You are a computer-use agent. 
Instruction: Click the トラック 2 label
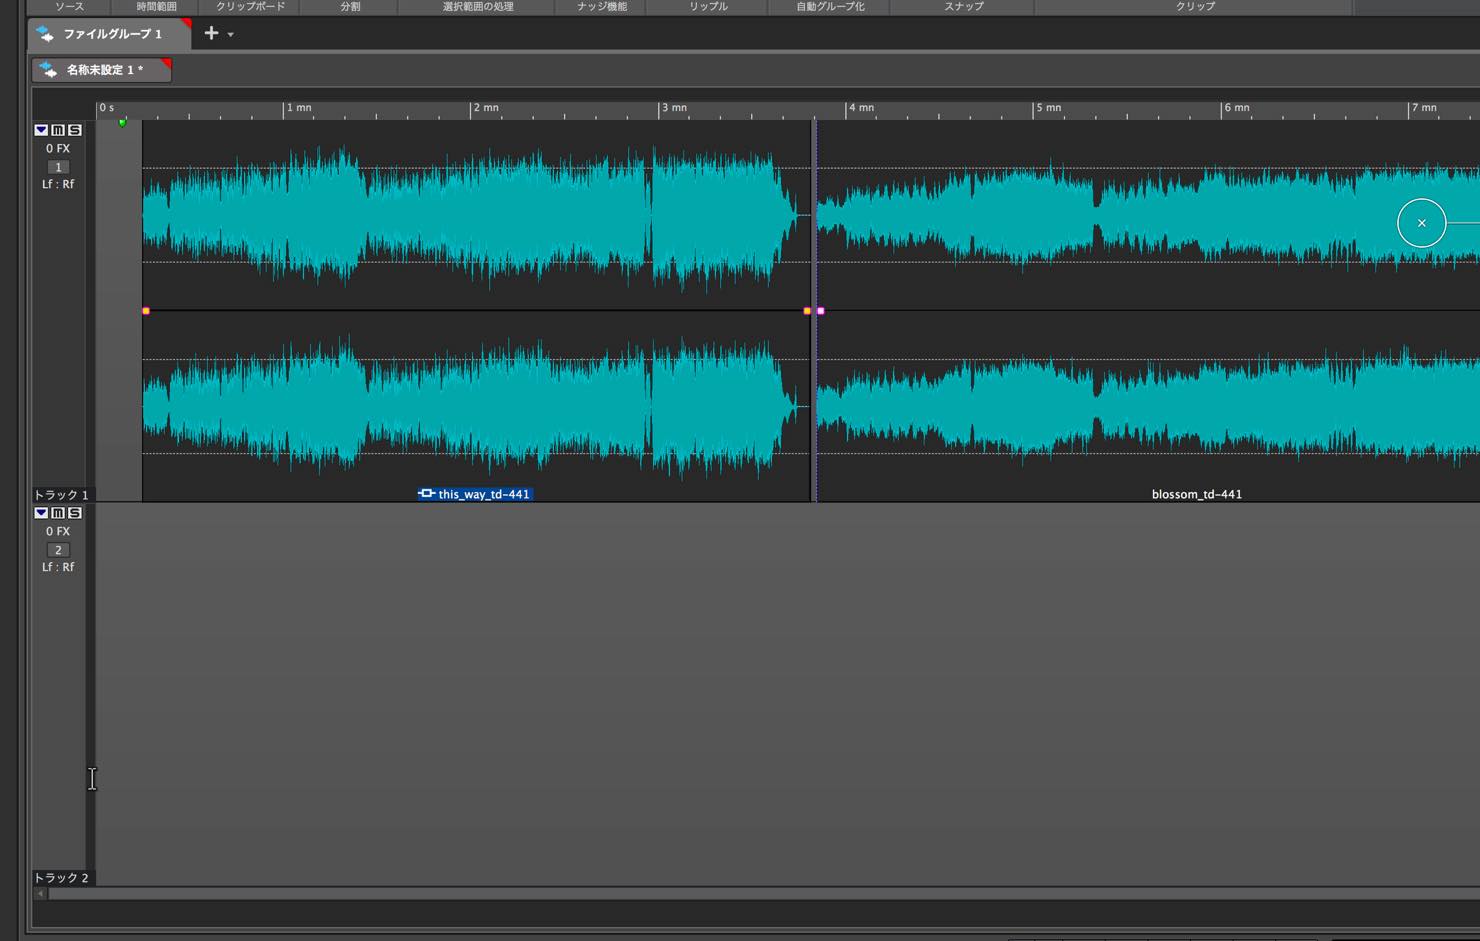pyautogui.click(x=61, y=878)
